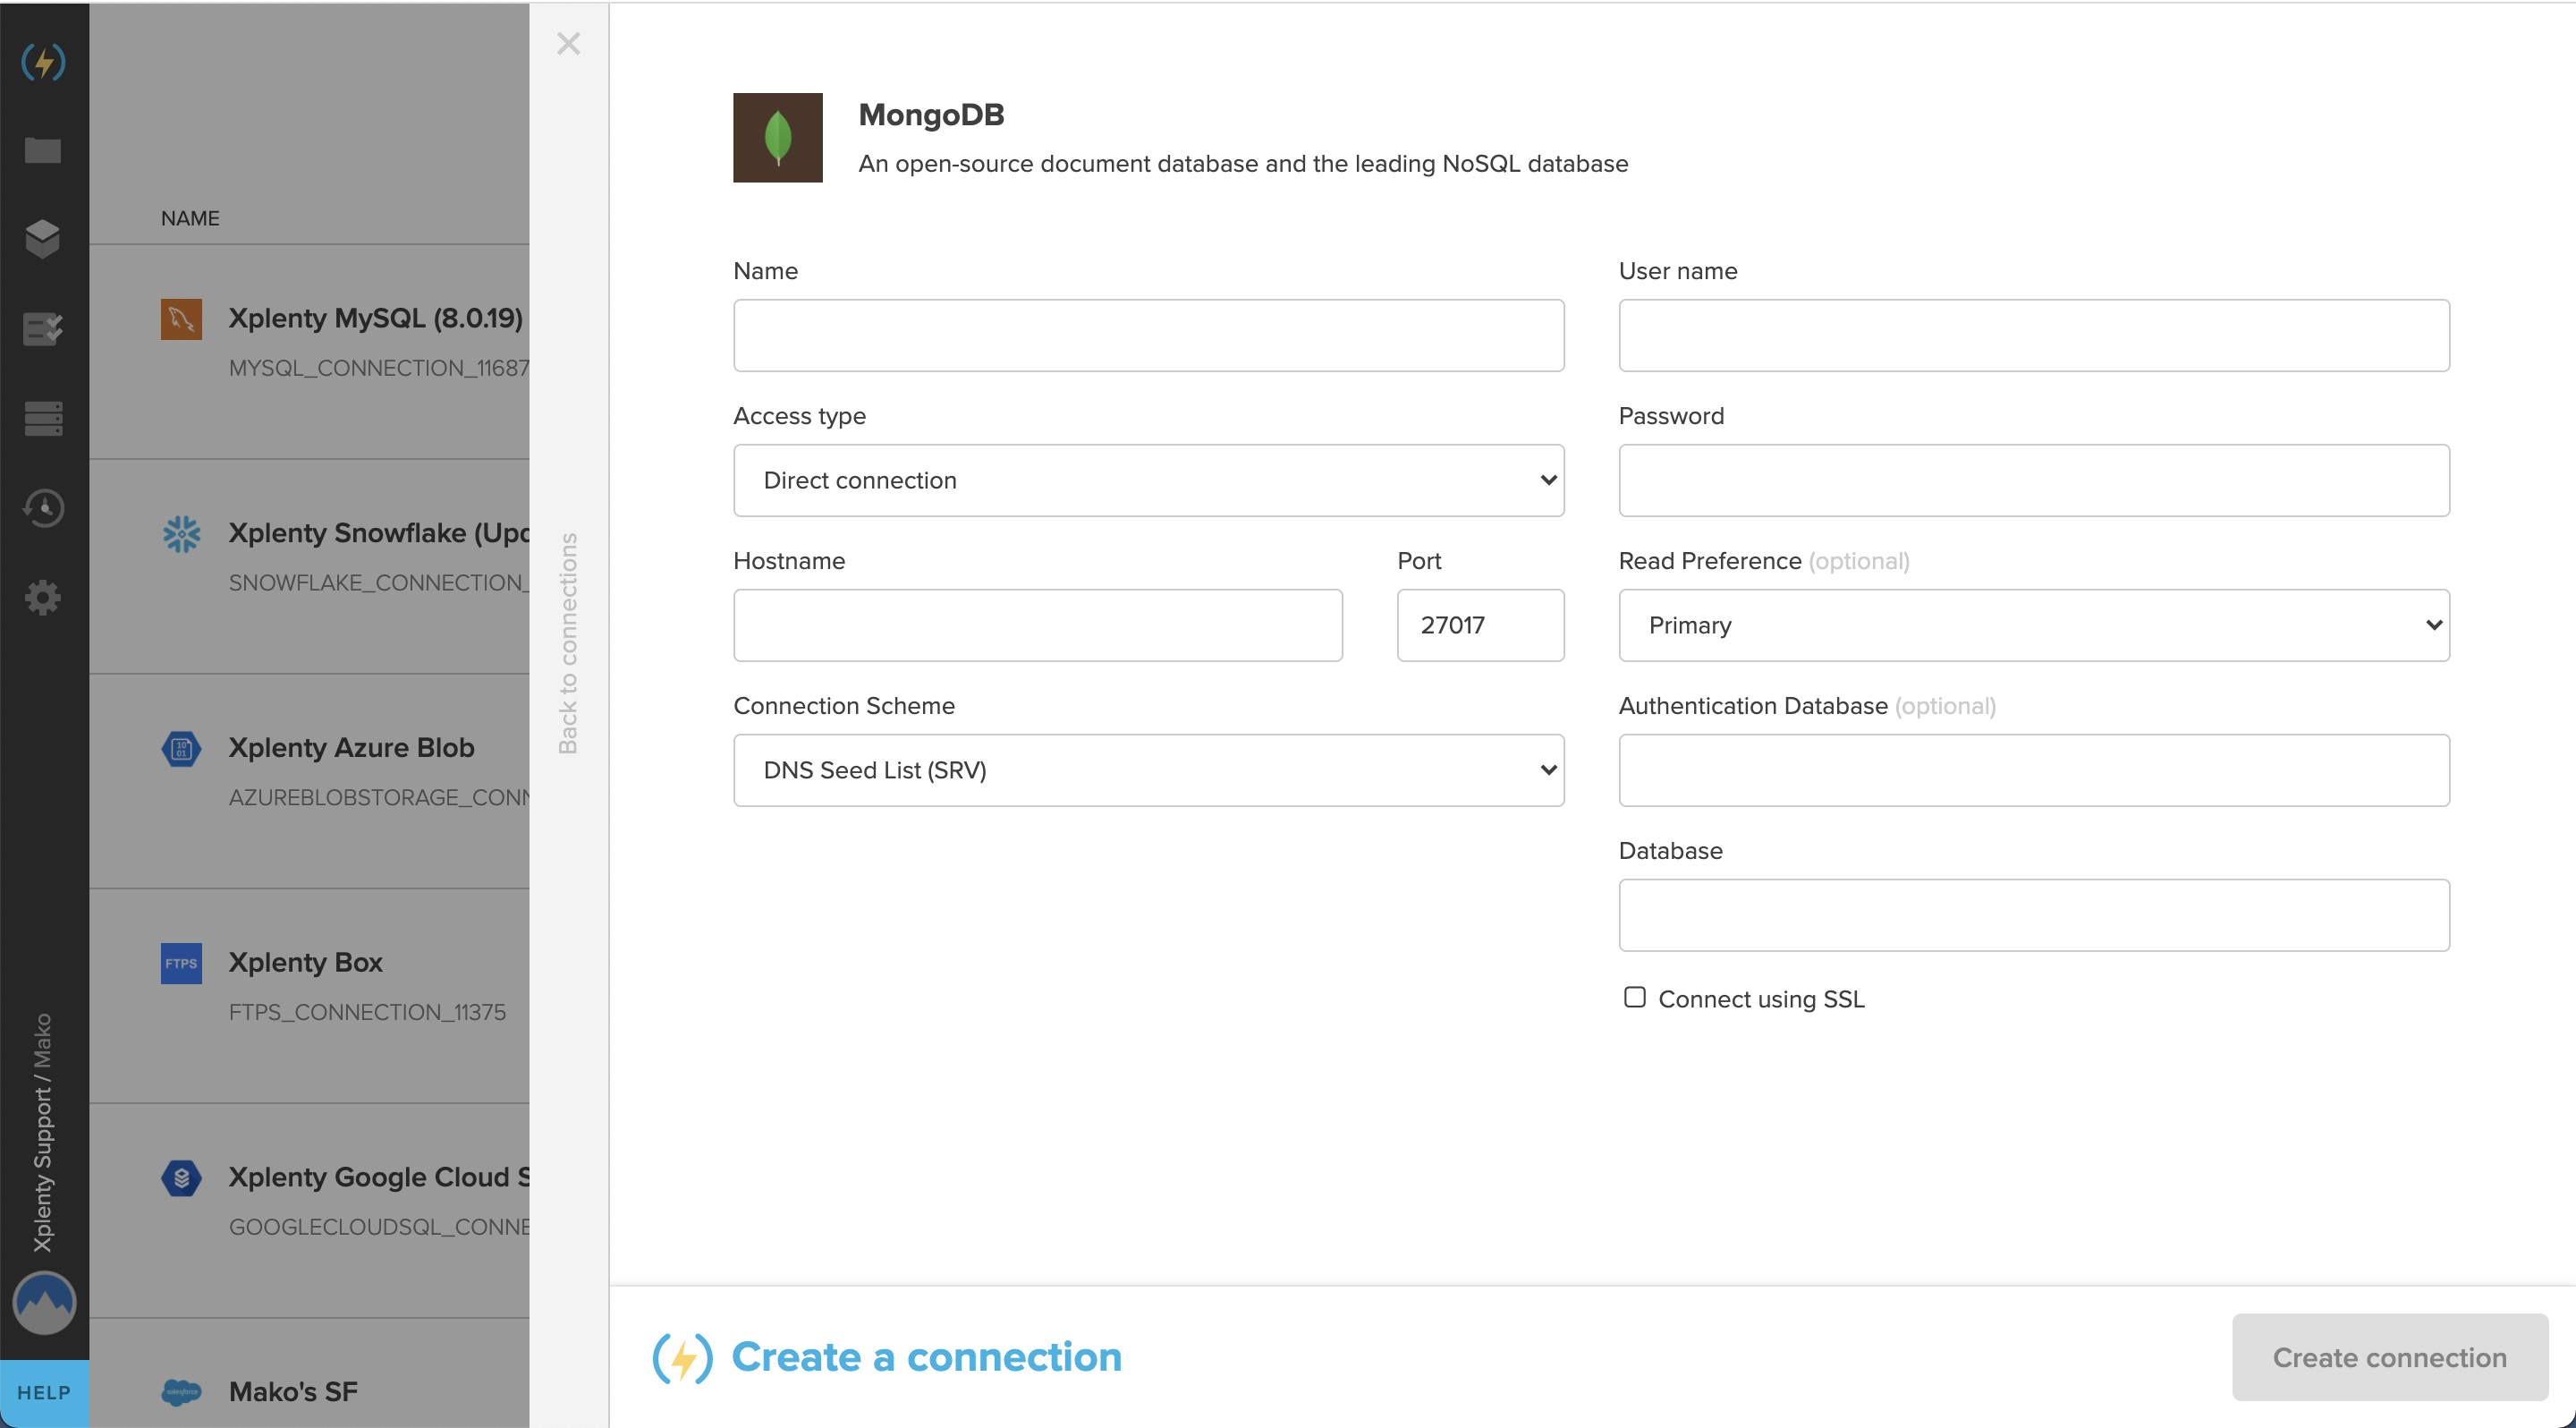Close the connection panel with X
Viewport: 2576px width, 1428px height.
pyautogui.click(x=568, y=43)
